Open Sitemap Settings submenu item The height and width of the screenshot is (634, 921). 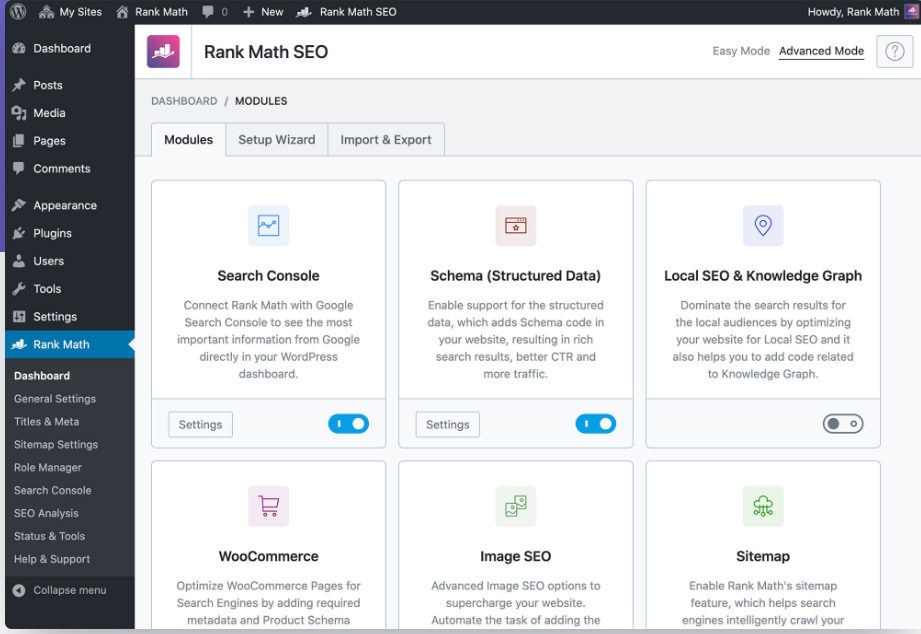(x=56, y=444)
